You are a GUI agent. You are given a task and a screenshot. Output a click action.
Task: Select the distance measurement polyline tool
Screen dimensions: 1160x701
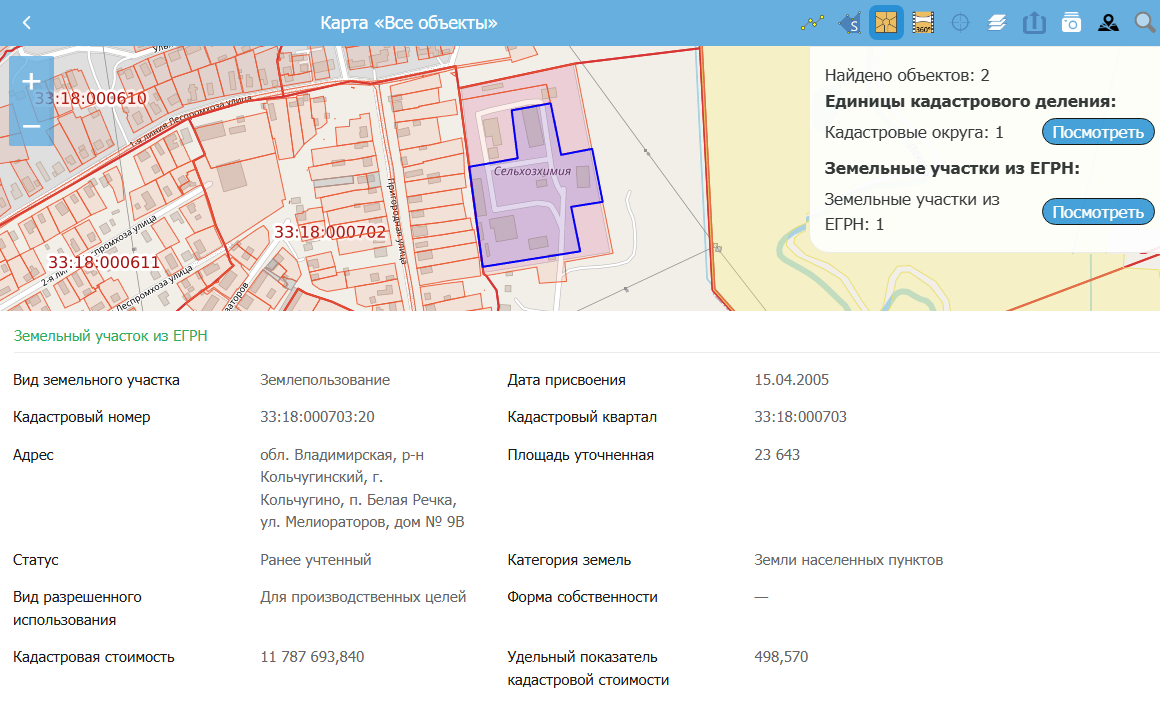[812, 22]
